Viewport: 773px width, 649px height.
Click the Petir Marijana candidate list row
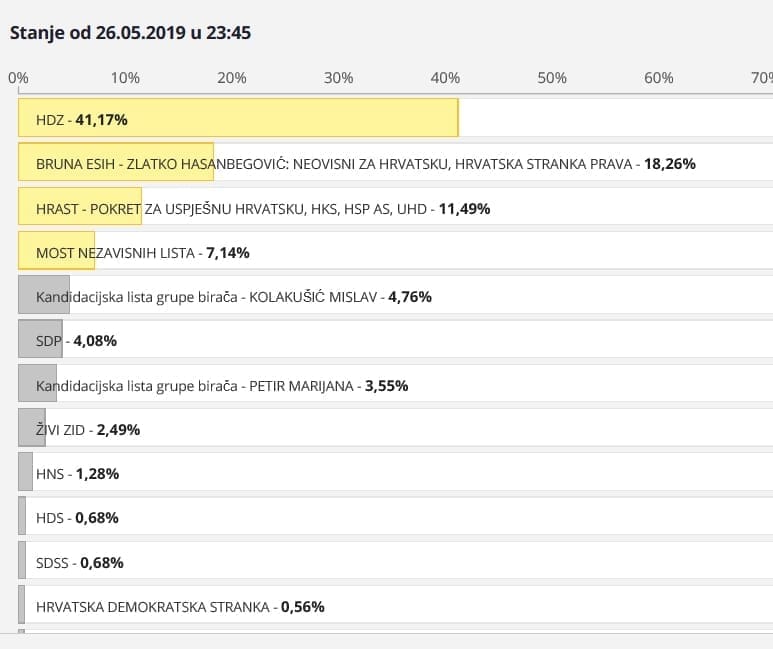(x=221, y=385)
